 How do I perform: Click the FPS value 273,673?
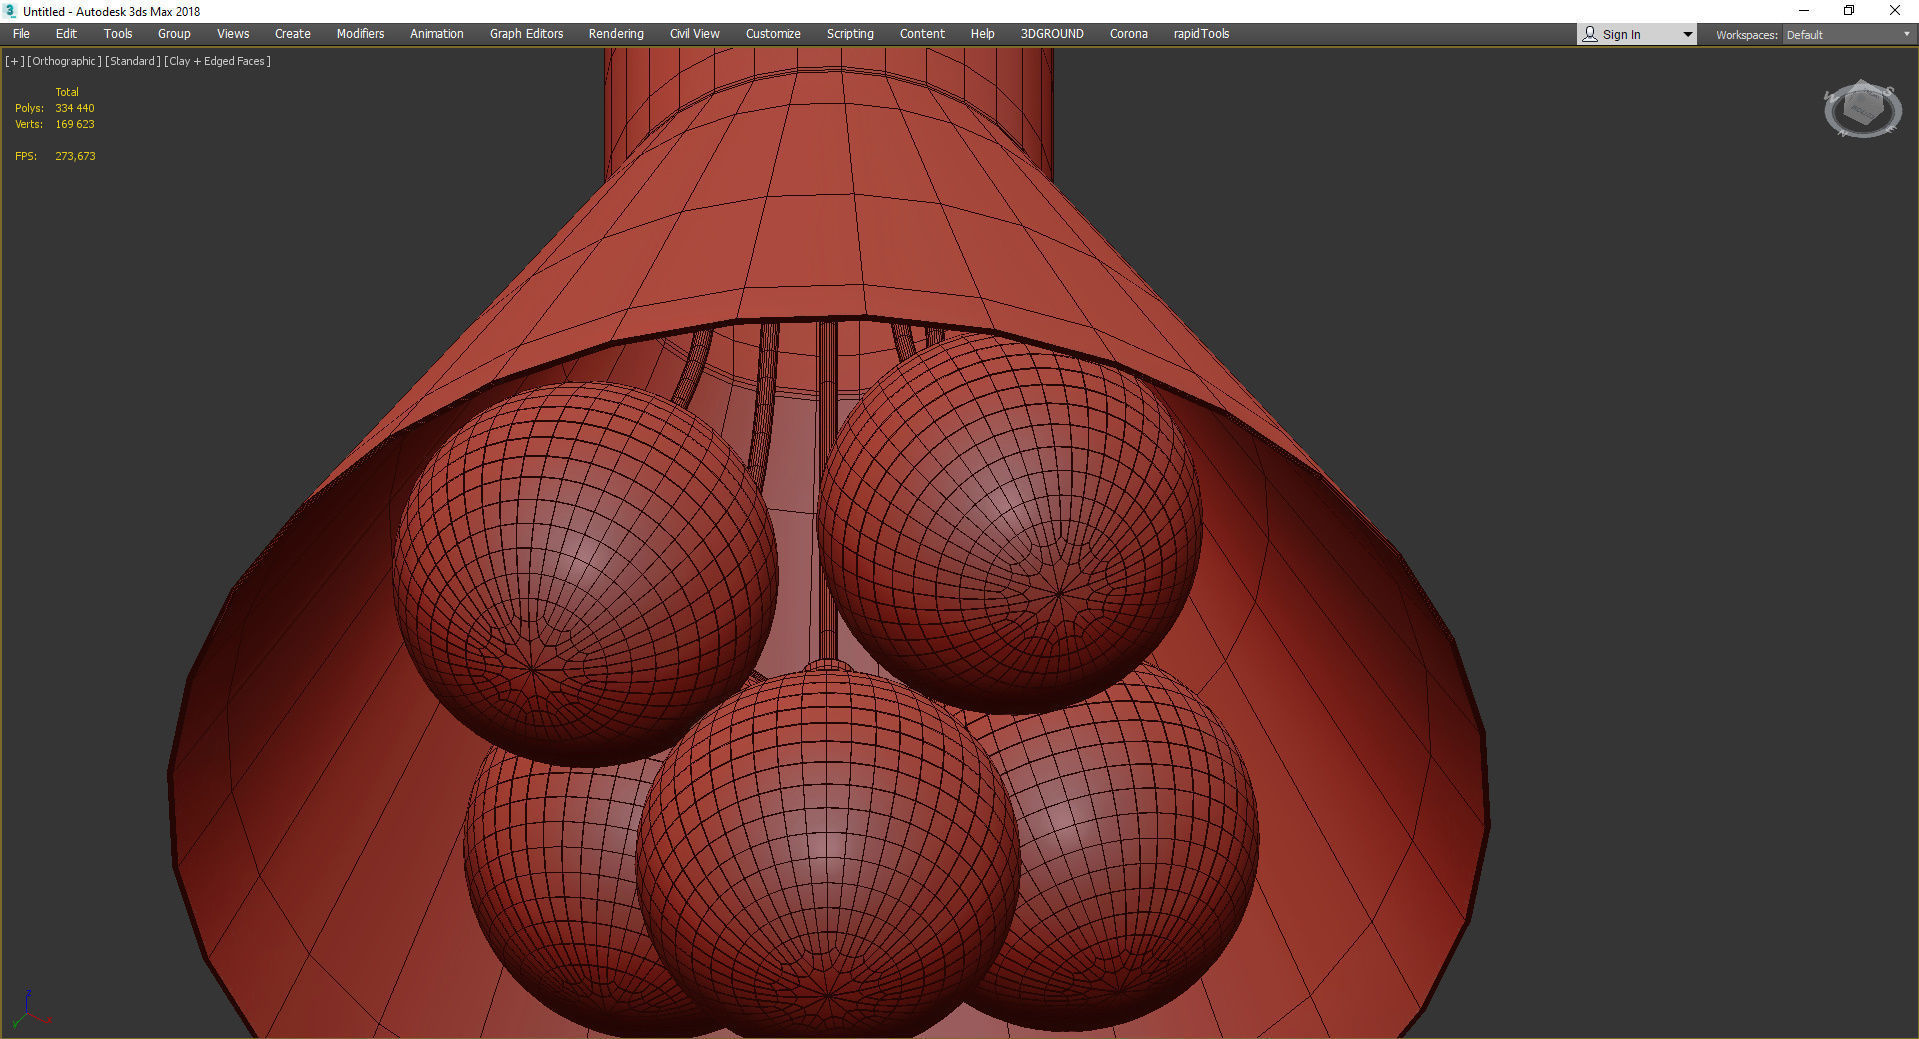tap(75, 156)
